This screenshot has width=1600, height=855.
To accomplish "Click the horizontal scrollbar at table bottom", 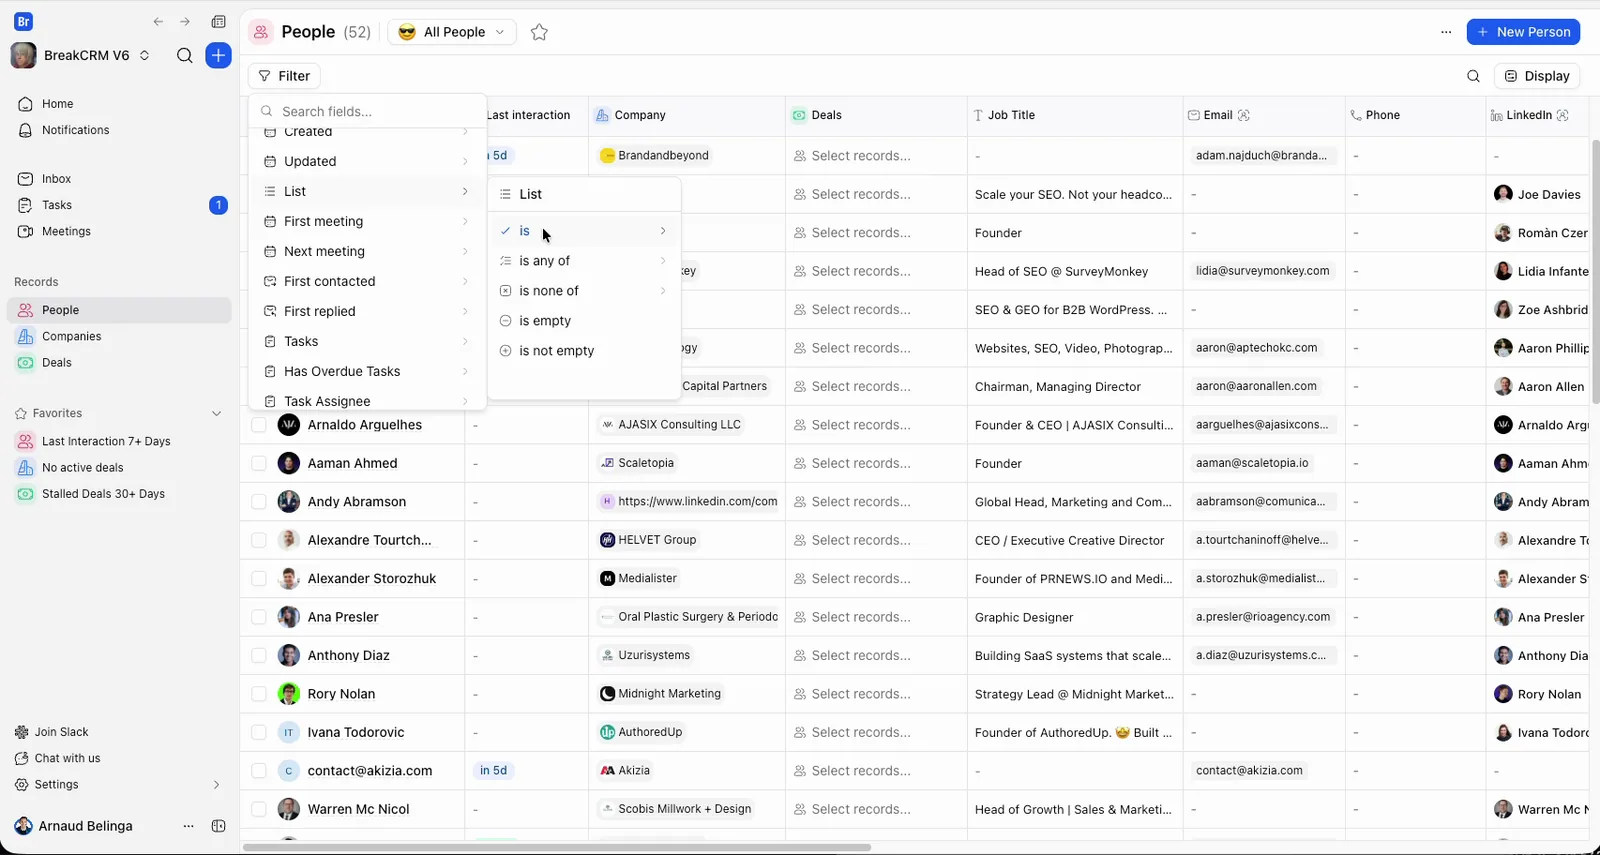I will [x=557, y=848].
